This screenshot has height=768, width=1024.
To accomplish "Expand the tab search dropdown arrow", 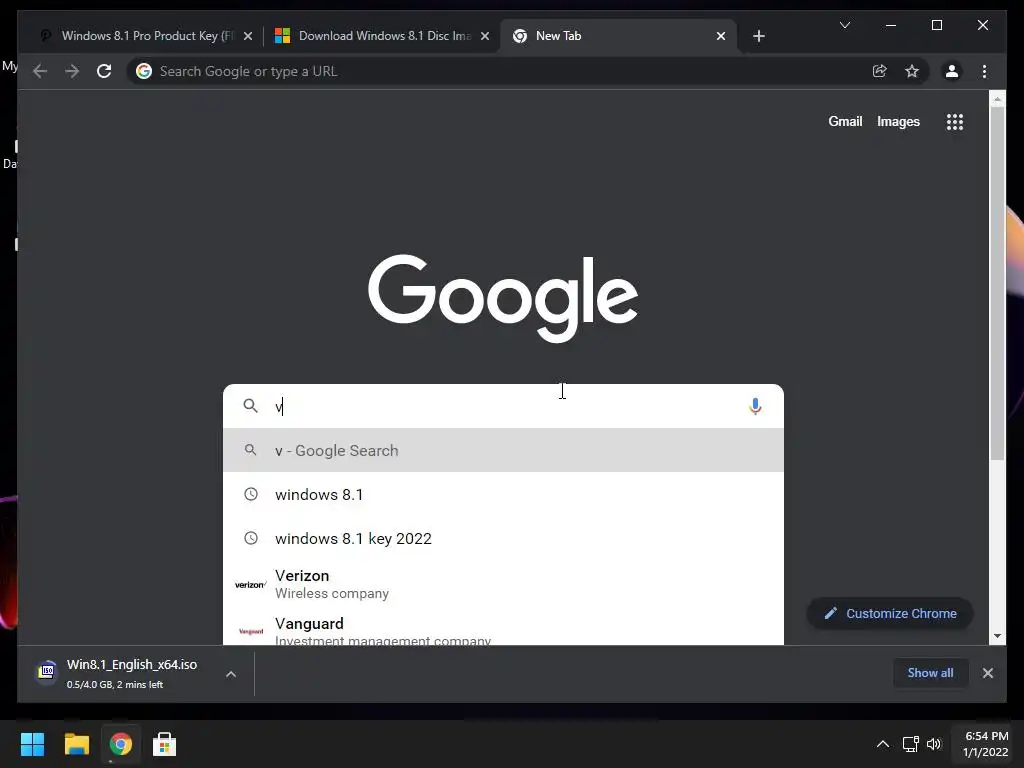I will click(844, 25).
